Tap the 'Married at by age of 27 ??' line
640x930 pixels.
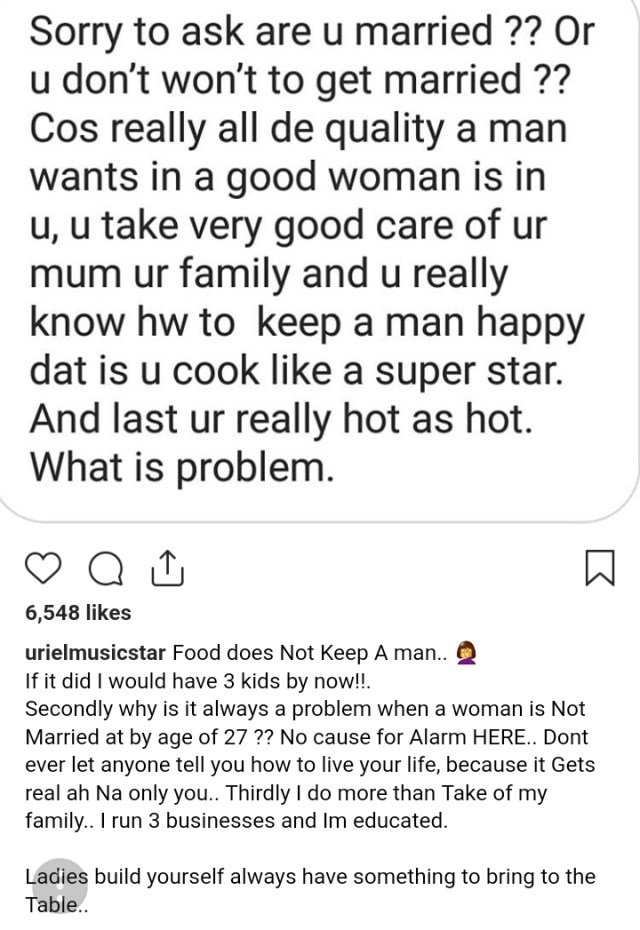[x=150, y=737]
